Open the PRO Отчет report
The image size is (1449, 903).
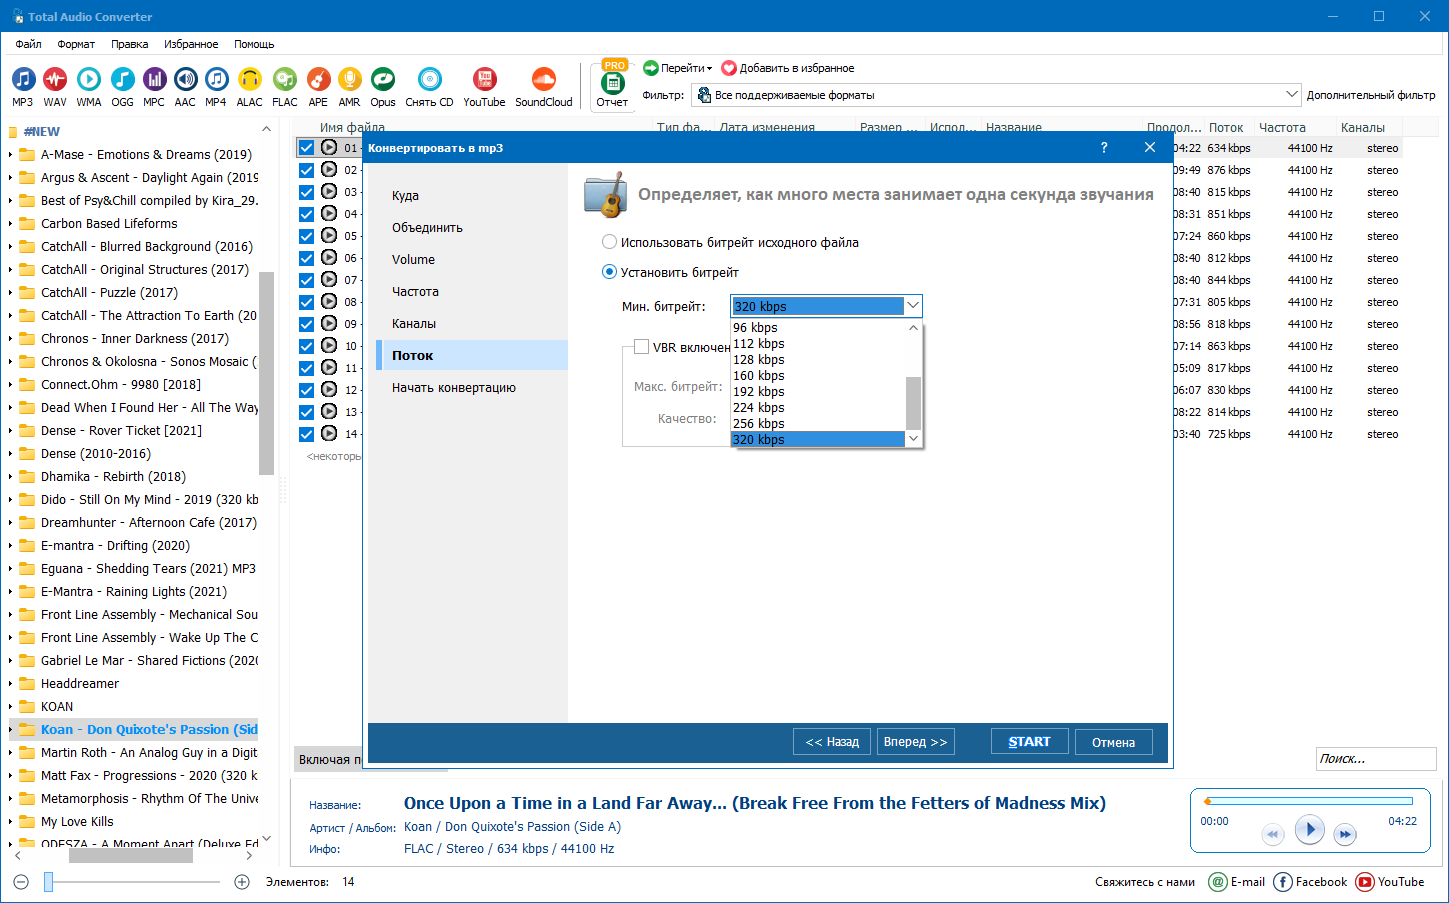(x=612, y=85)
